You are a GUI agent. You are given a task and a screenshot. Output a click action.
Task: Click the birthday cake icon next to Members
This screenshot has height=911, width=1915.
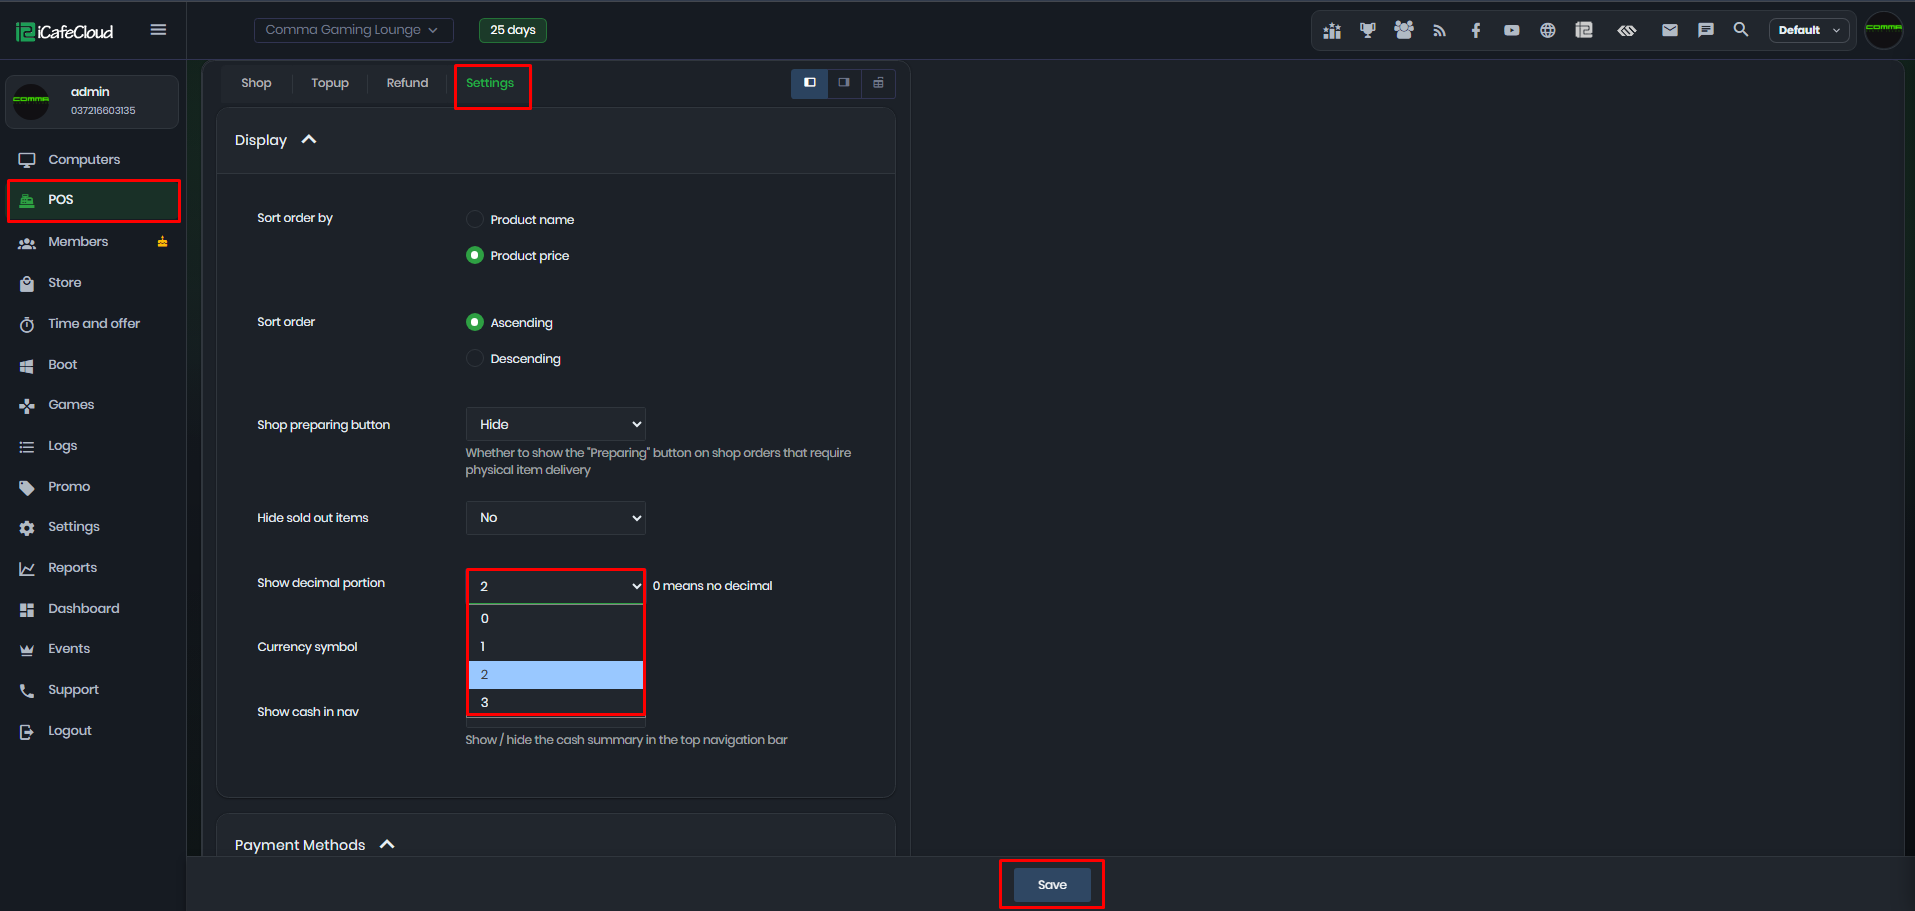coord(162,242)
